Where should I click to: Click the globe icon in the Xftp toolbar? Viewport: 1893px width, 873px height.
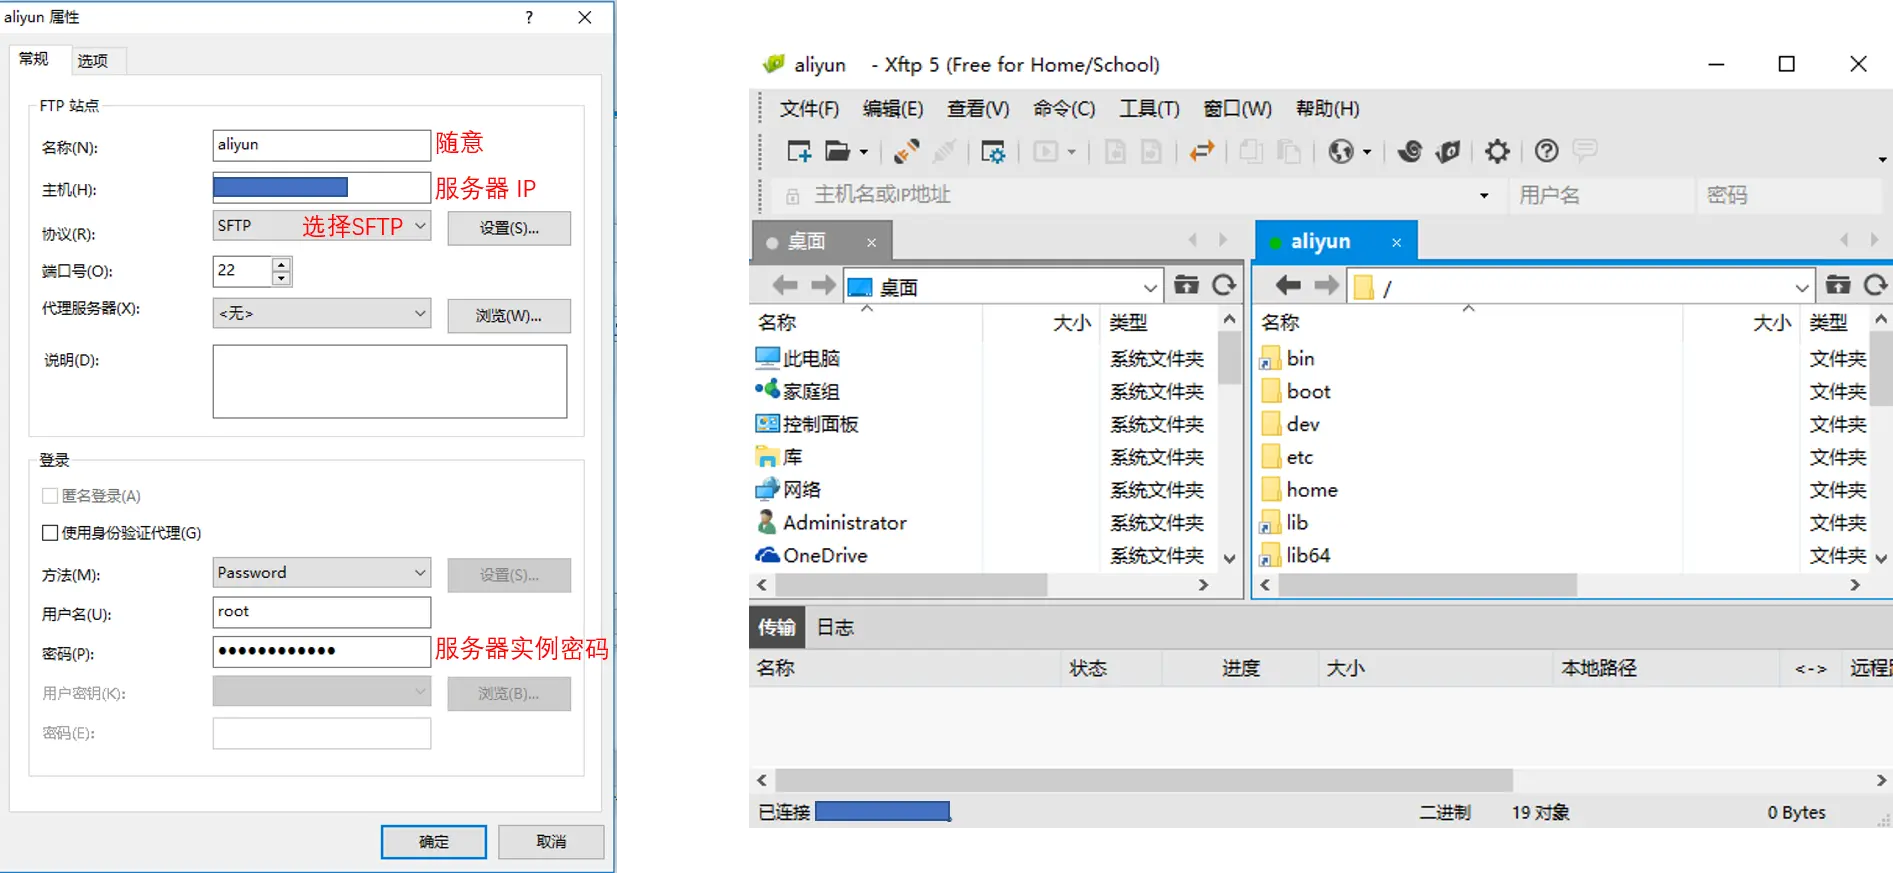[x=1340, y=151]
